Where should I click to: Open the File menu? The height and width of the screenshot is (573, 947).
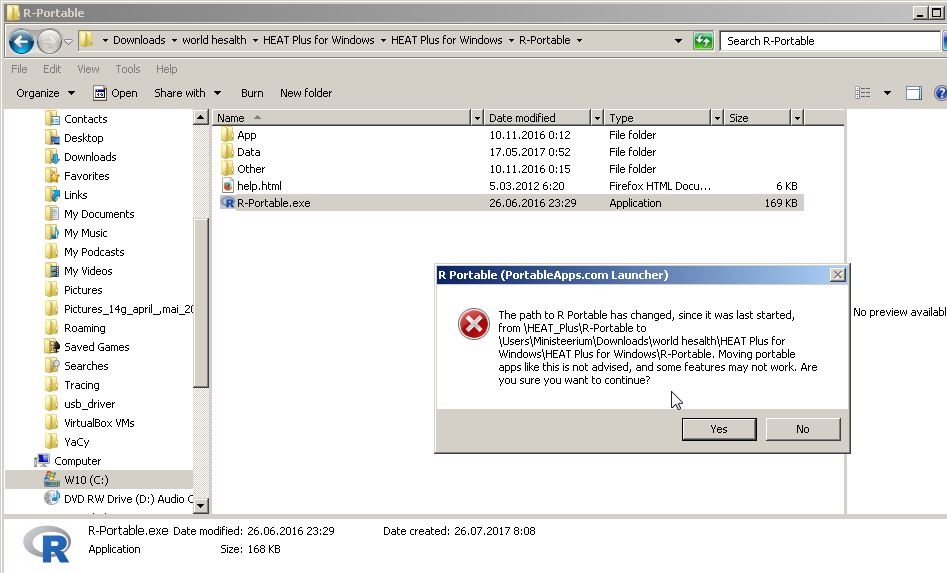(19, 69)
